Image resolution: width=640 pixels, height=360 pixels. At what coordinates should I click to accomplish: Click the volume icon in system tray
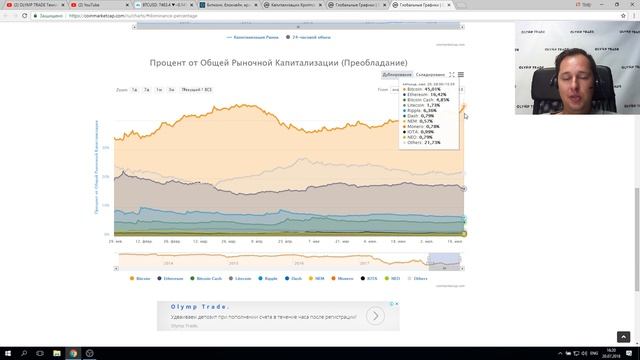click(584, 353)
